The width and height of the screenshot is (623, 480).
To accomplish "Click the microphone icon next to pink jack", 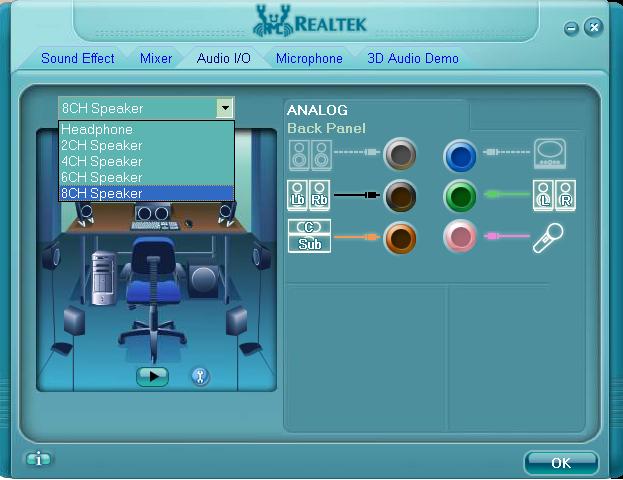I will (547, 238).
